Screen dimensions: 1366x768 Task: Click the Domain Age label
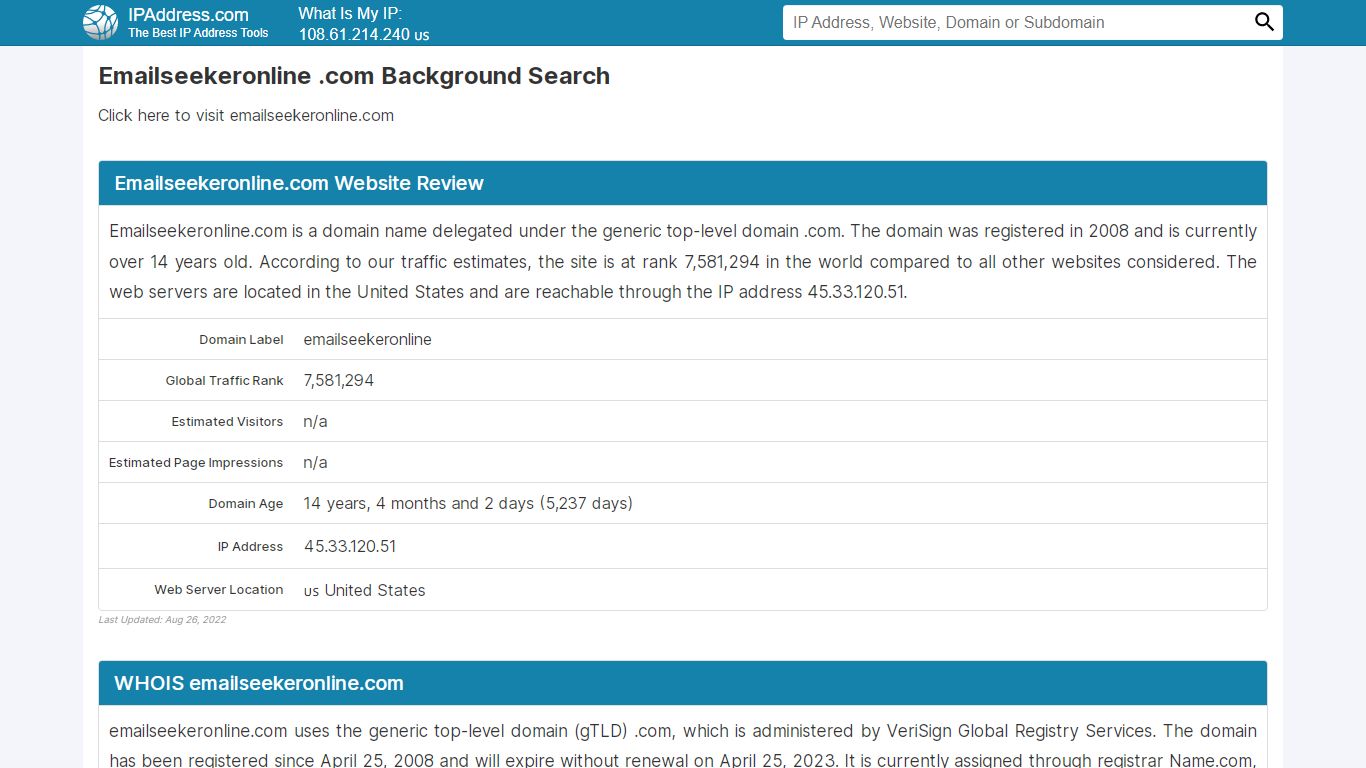pos(246,504)
